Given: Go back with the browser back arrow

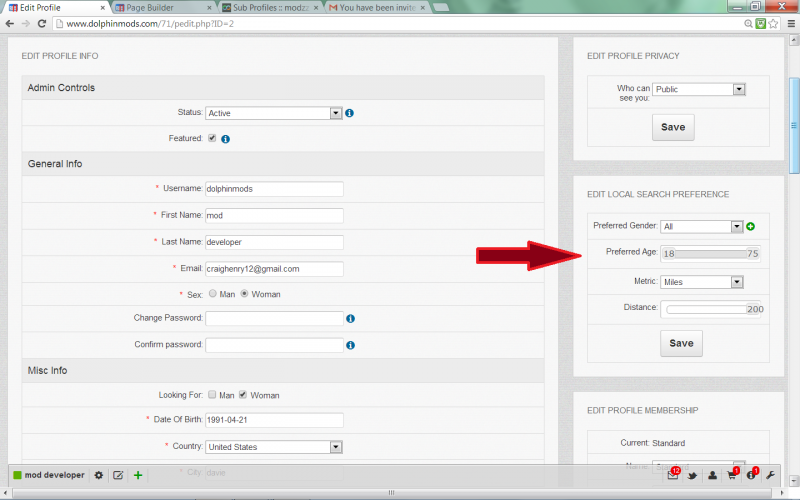Looking at the screenshot, I should 9,23.
